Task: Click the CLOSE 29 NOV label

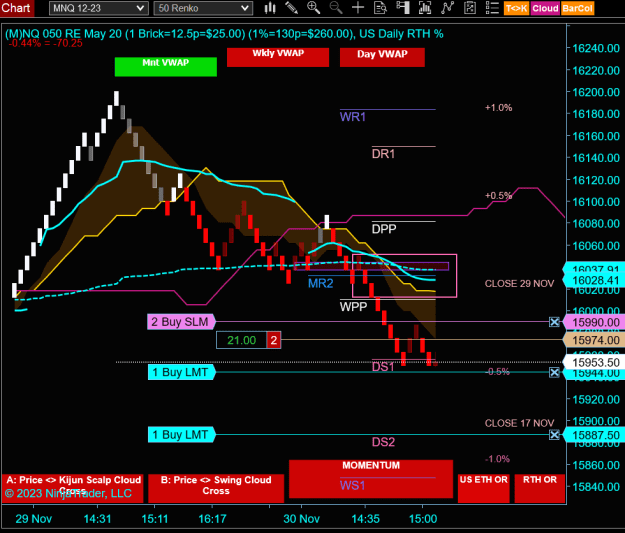Action: tap(519, 283)
